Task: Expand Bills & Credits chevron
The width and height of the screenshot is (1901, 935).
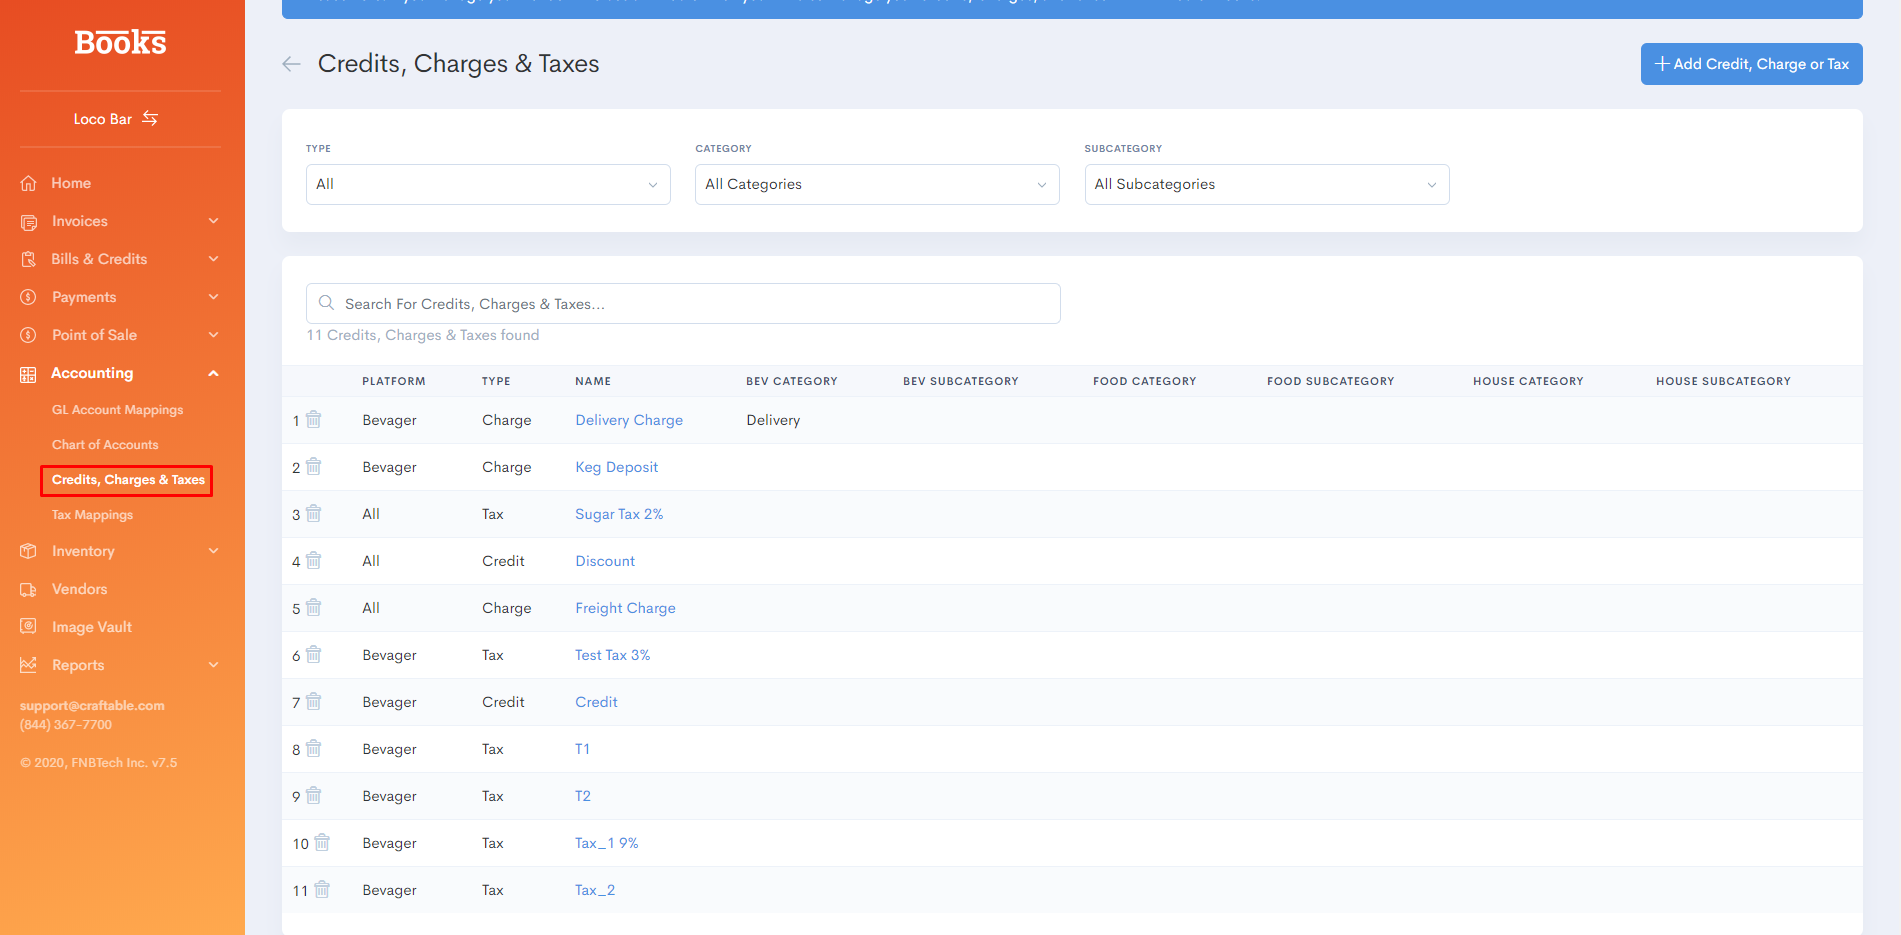Action: click(213, 258)
